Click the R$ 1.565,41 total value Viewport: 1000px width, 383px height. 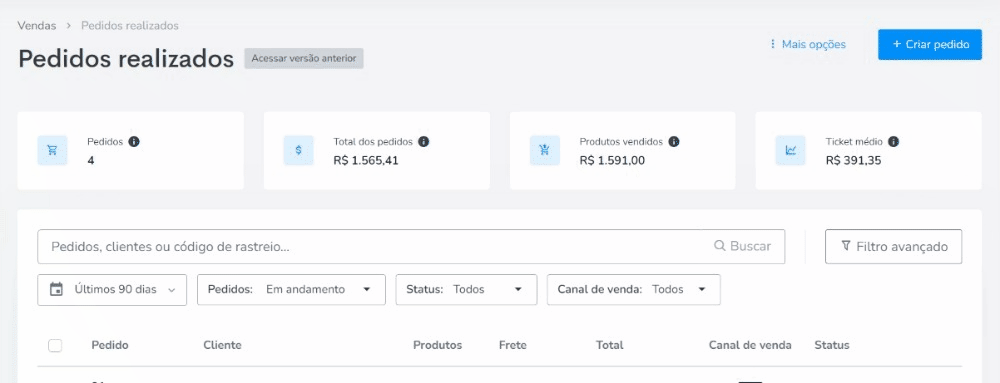click(366, 161)
